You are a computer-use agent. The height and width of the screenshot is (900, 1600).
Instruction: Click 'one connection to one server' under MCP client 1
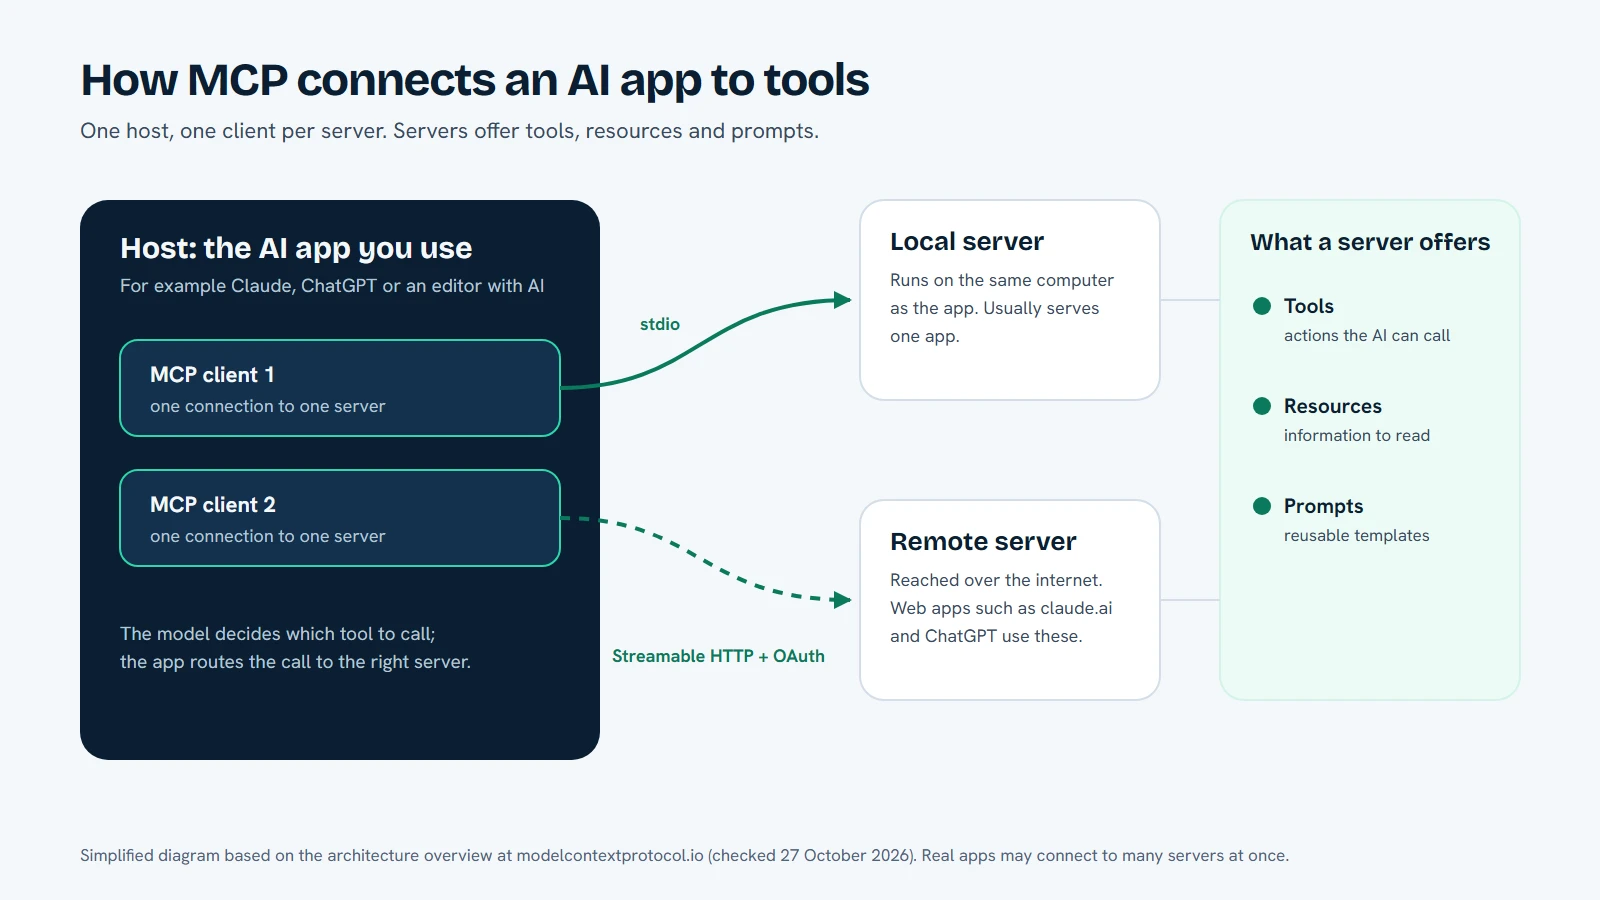click(x=268, y=406)
